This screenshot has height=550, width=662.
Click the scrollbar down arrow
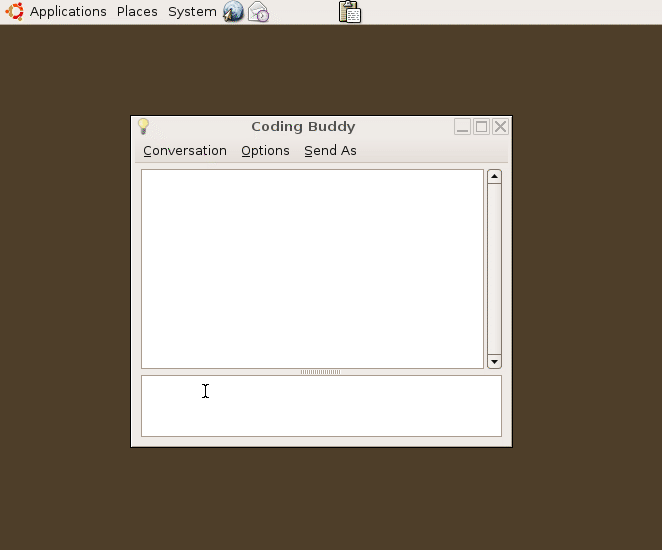click(494, 361)
